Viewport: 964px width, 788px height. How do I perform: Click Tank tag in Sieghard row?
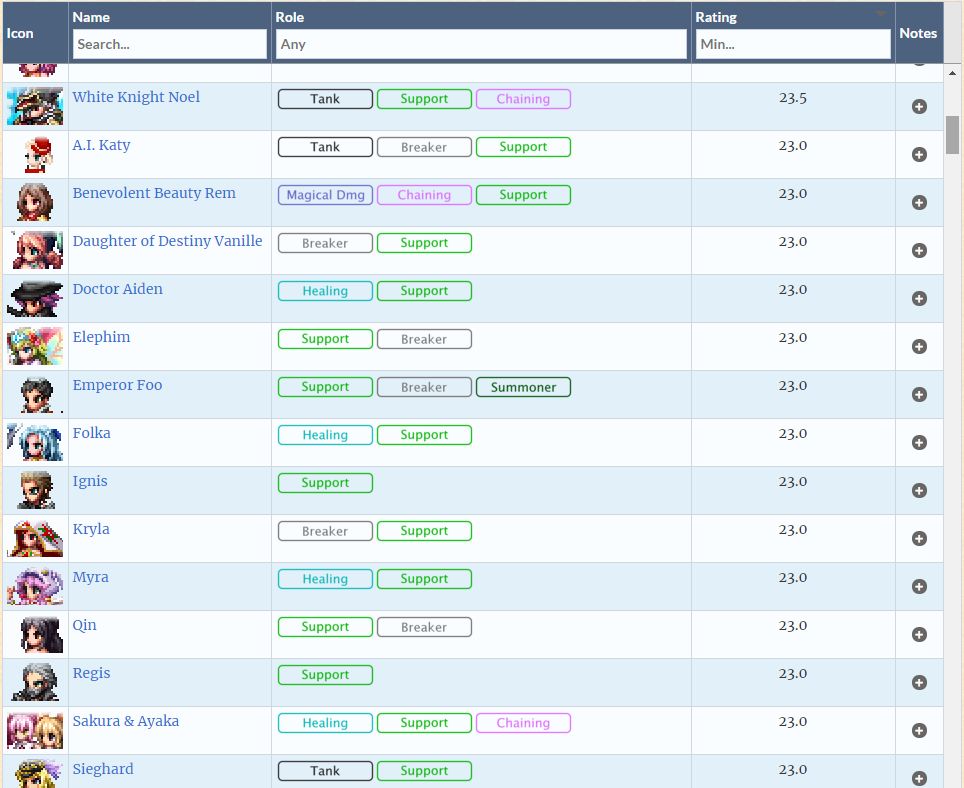[x=325, y=771]
